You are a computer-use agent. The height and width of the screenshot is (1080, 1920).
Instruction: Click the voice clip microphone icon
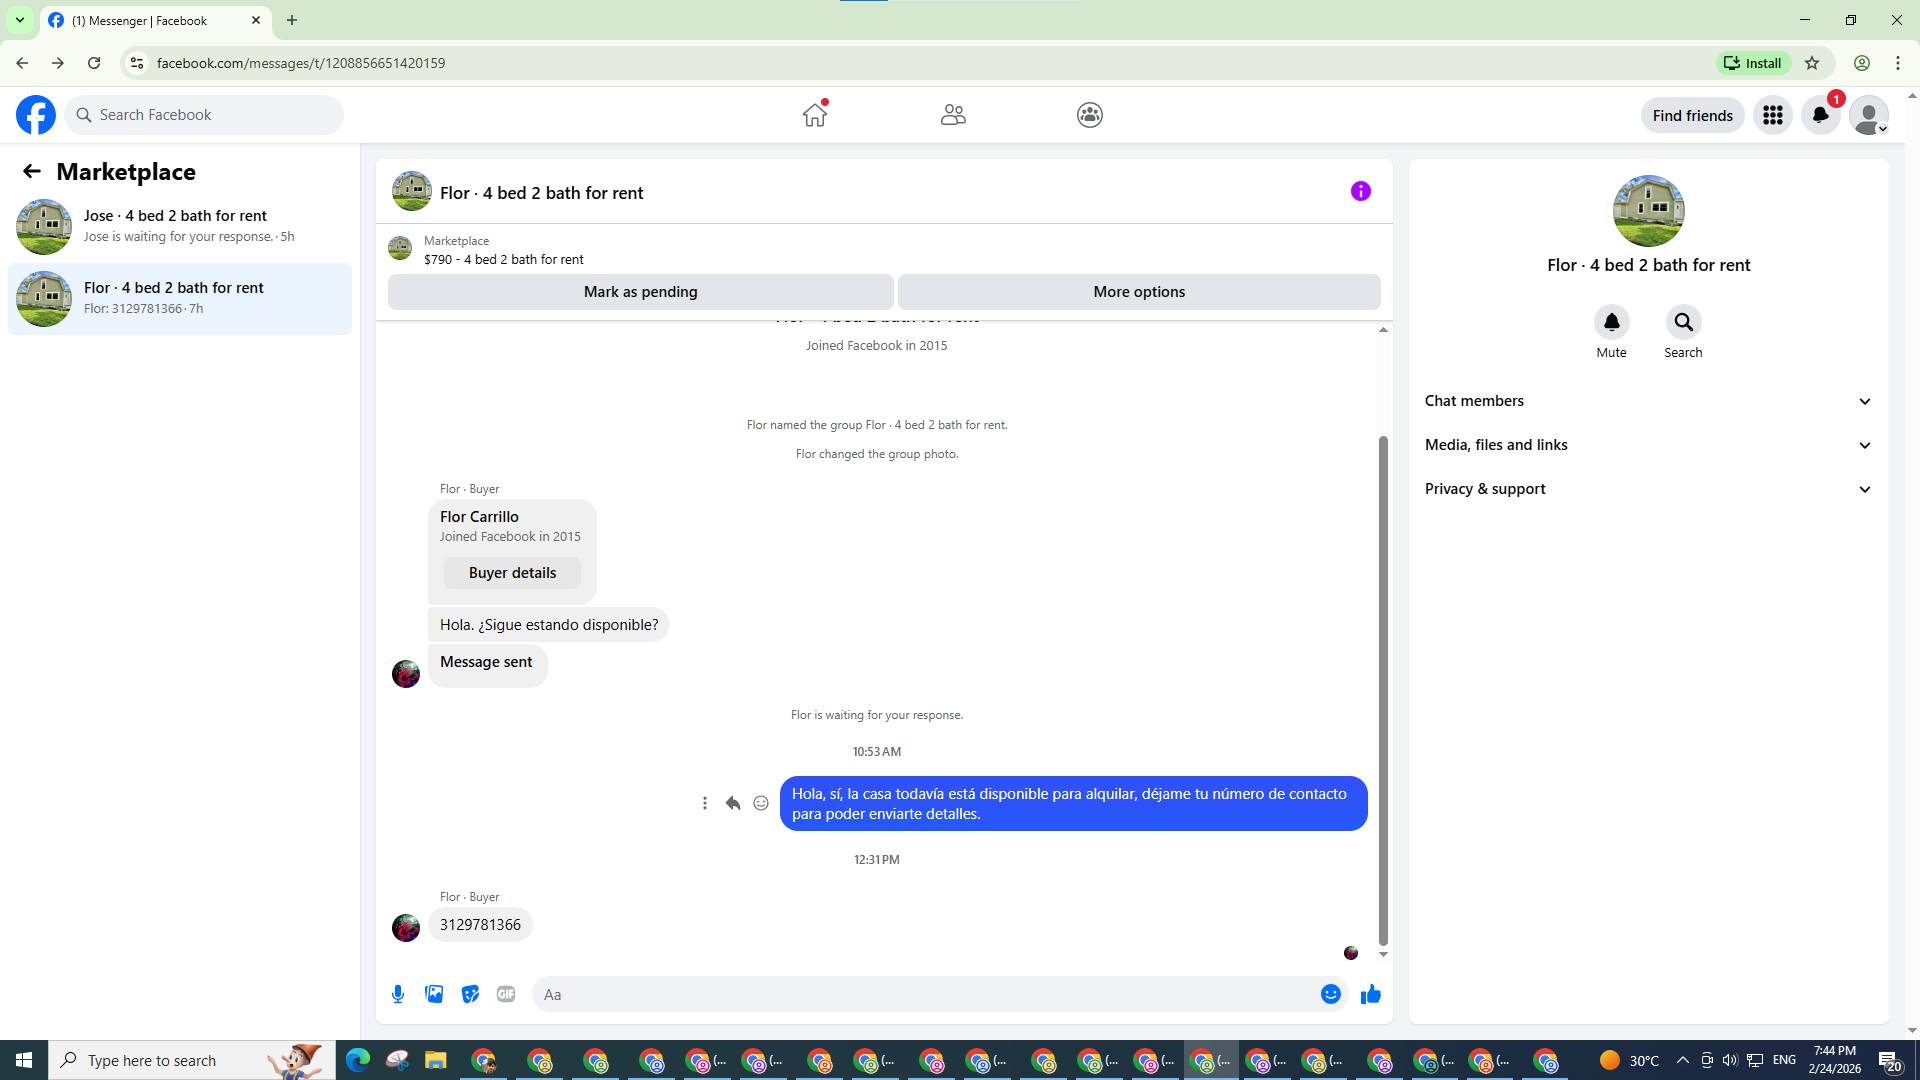pos(398,994)
